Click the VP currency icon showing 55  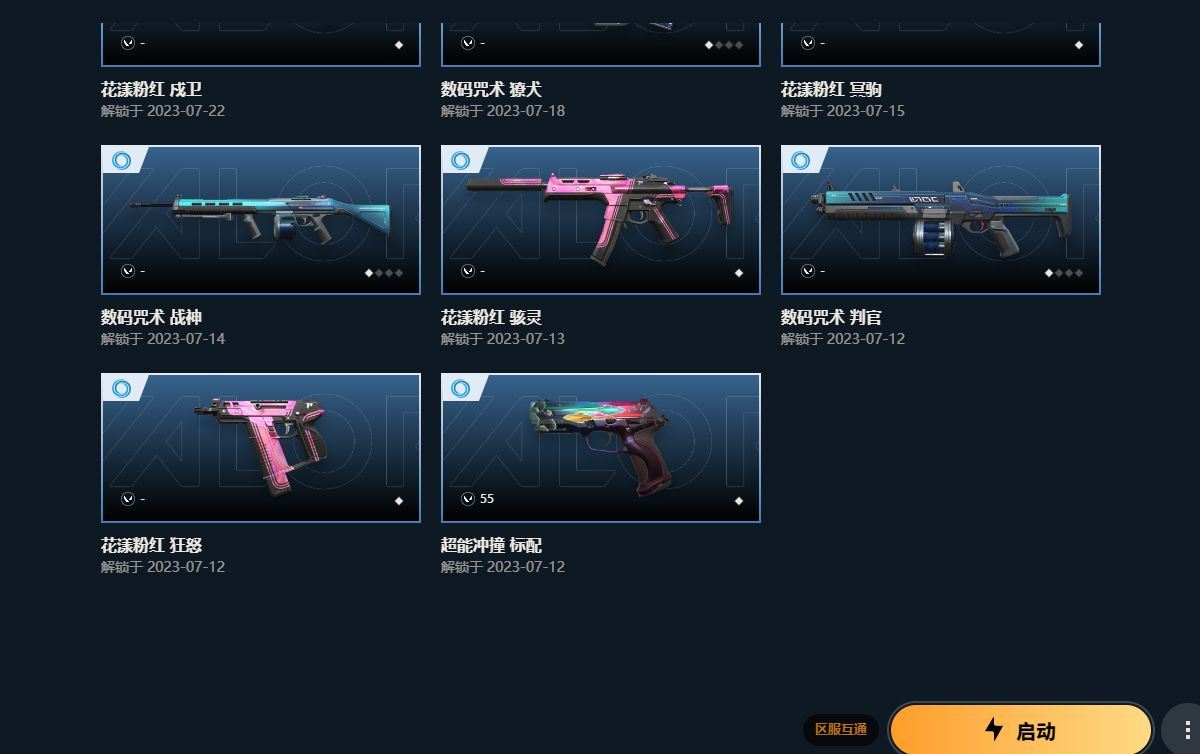468,499
